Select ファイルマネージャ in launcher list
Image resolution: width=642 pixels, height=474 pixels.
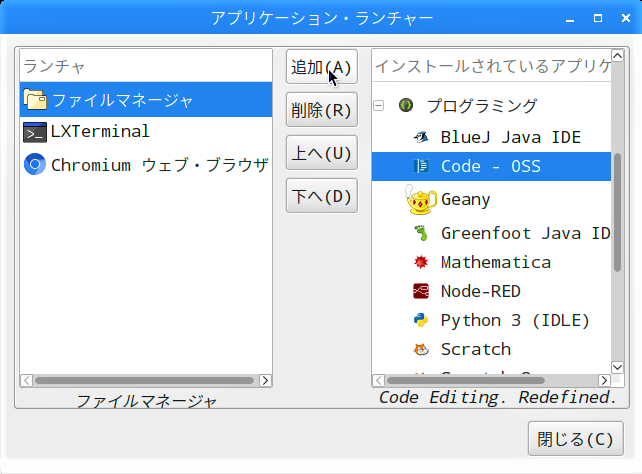146,99
